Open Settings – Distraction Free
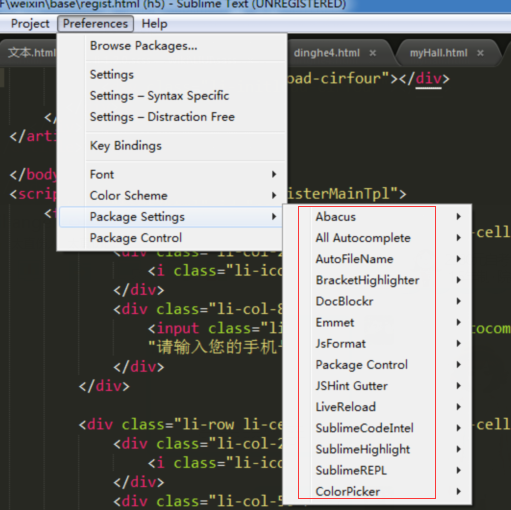This screenshot has height=510, width=511. [x=172, y=117]
